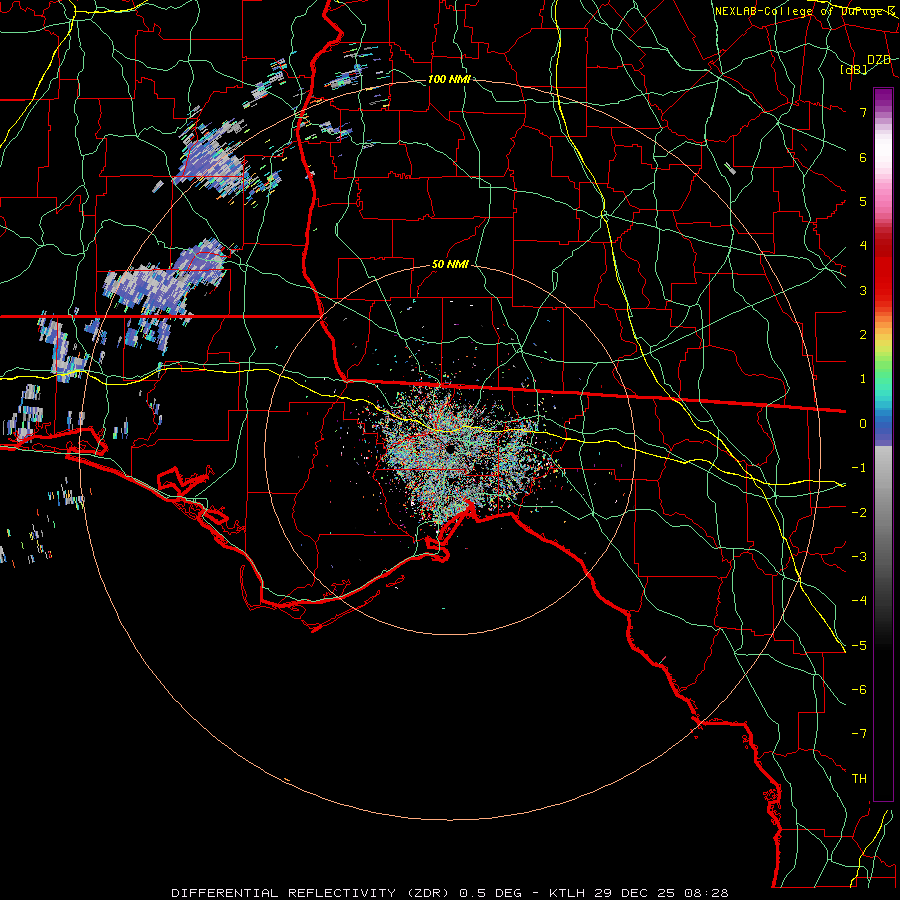Click the 1 value on color scale

click(x=863, y=379)
